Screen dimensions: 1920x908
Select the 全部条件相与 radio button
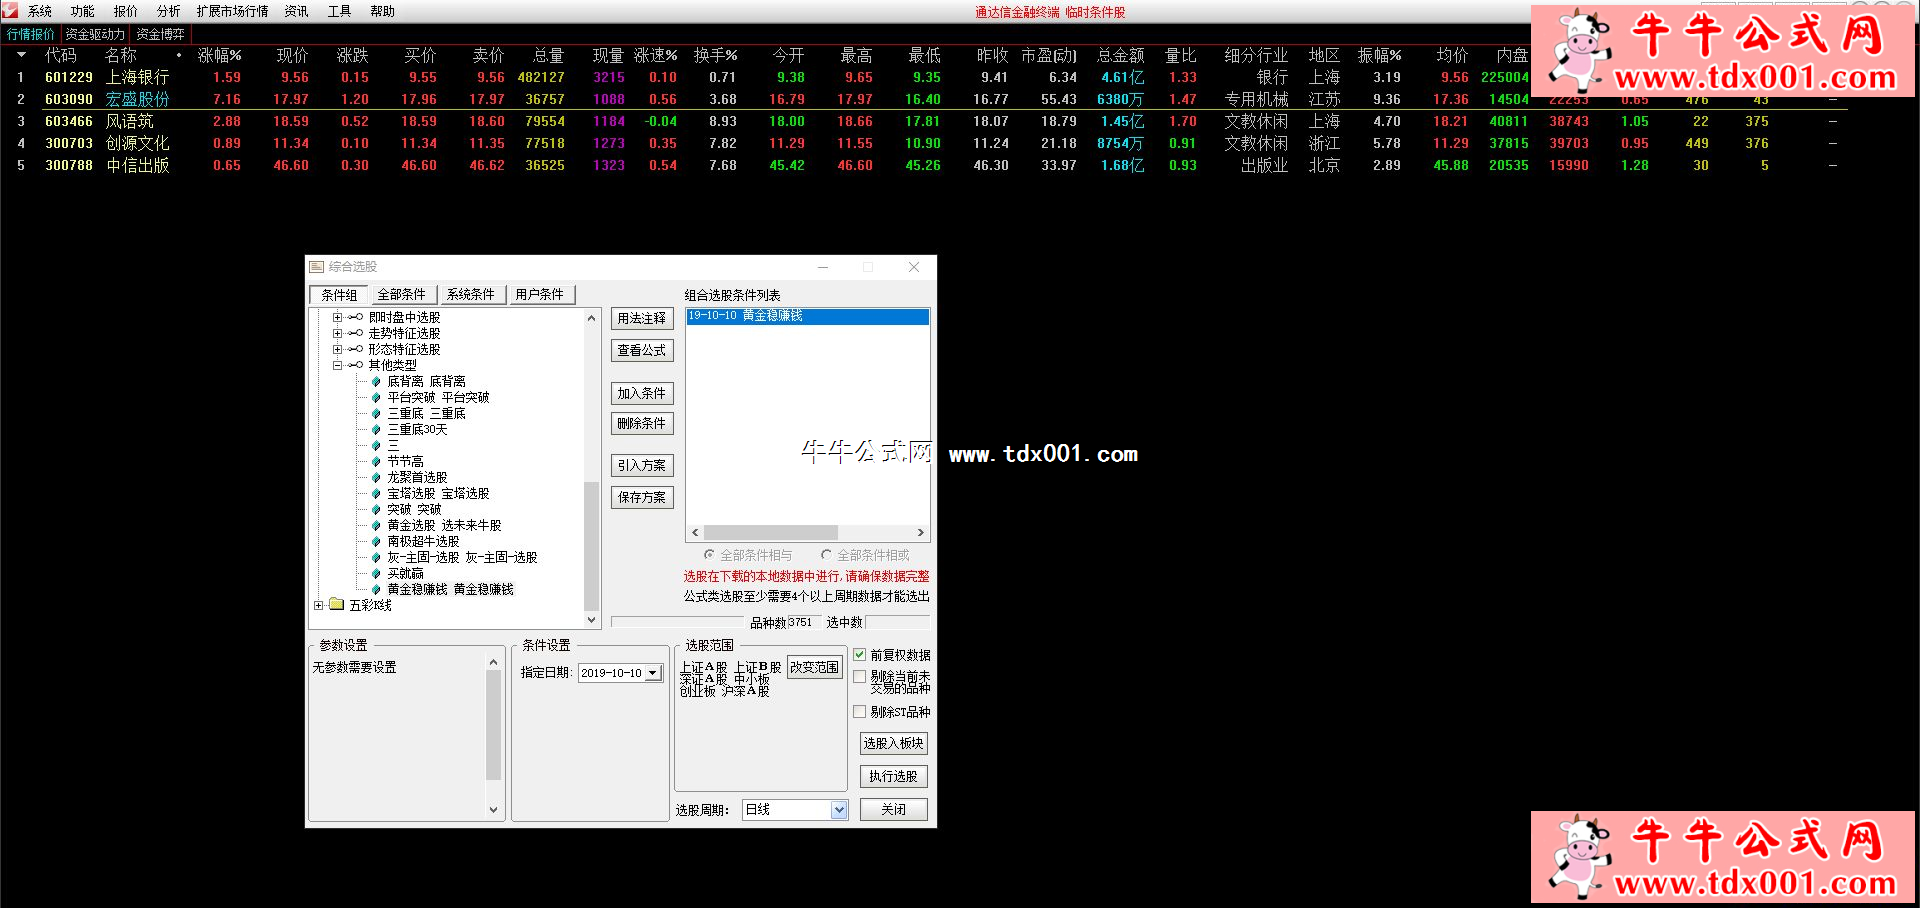point(709,555)
